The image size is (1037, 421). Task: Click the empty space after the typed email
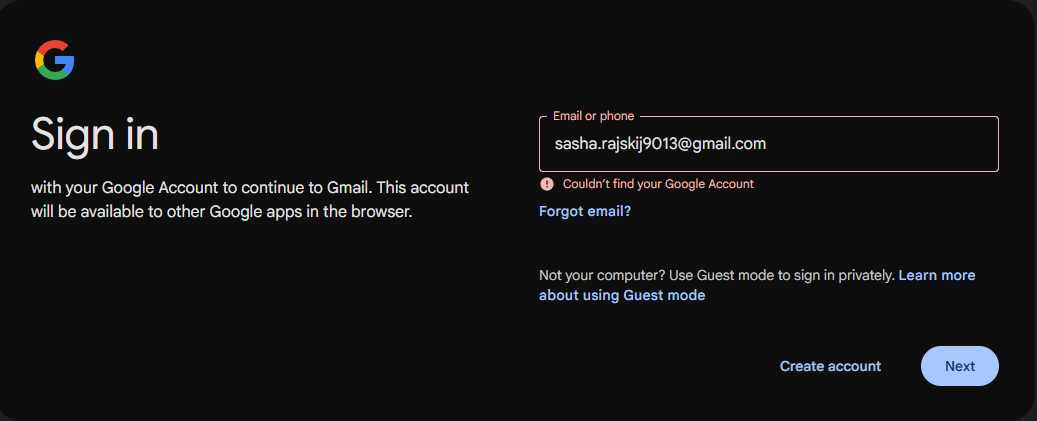880,144
